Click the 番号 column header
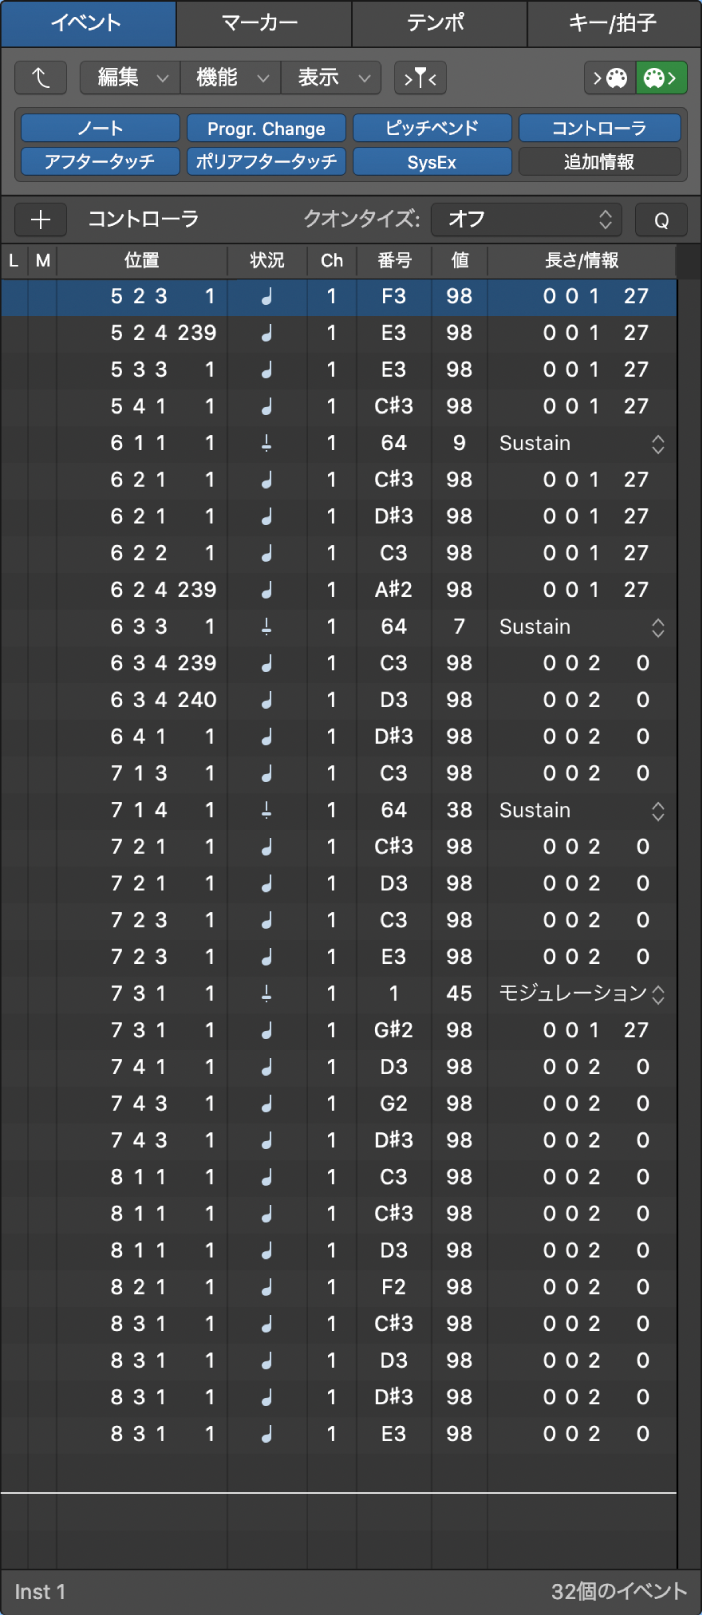This screenshot has height=1617, width=702. [x=394, y=261]
